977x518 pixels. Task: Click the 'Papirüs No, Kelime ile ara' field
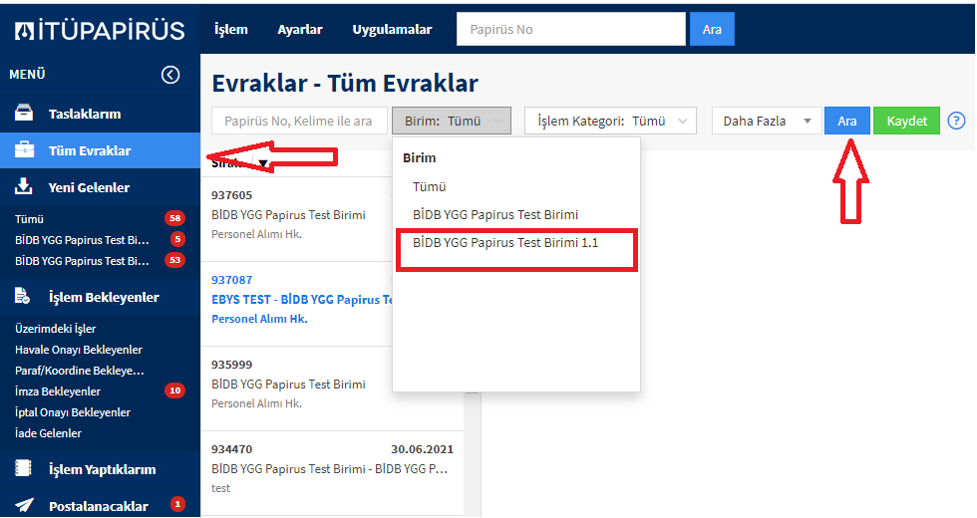(299, 121)
